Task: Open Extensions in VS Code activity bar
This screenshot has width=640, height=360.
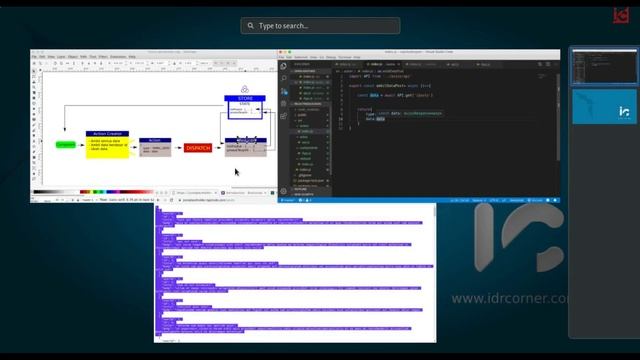Action: pos(284,116)
